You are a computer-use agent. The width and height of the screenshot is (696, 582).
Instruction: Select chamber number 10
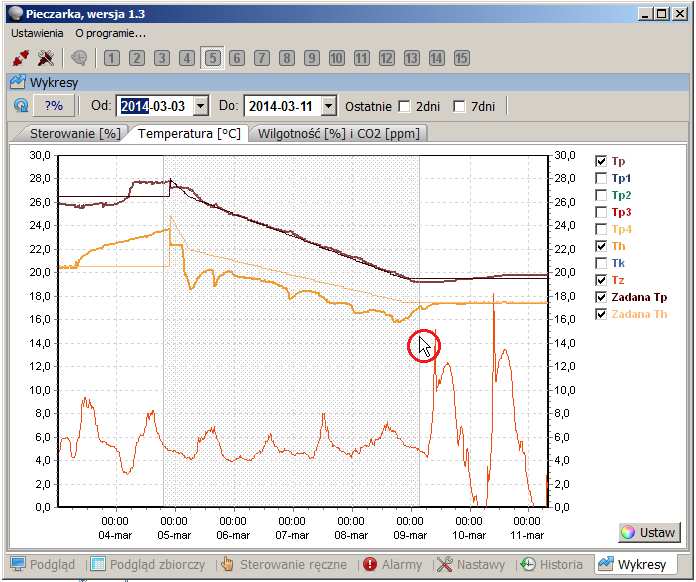coord(337,58)
